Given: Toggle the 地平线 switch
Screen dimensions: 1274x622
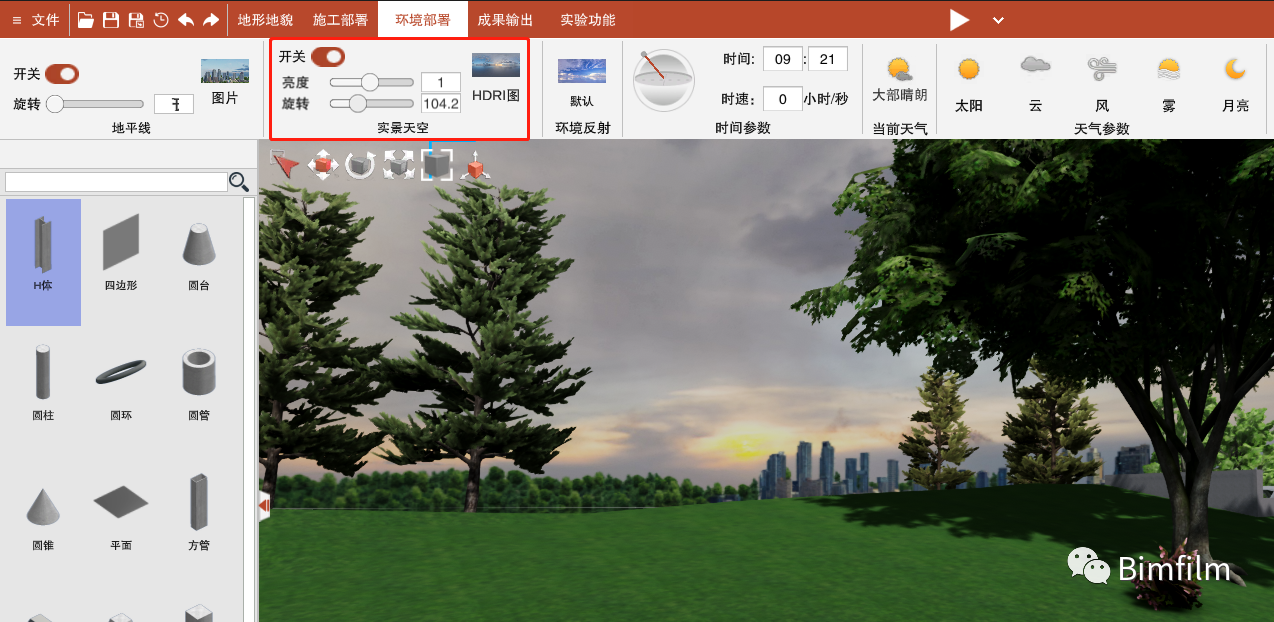Looking at the screenshot, I should (x=61, y=74).
